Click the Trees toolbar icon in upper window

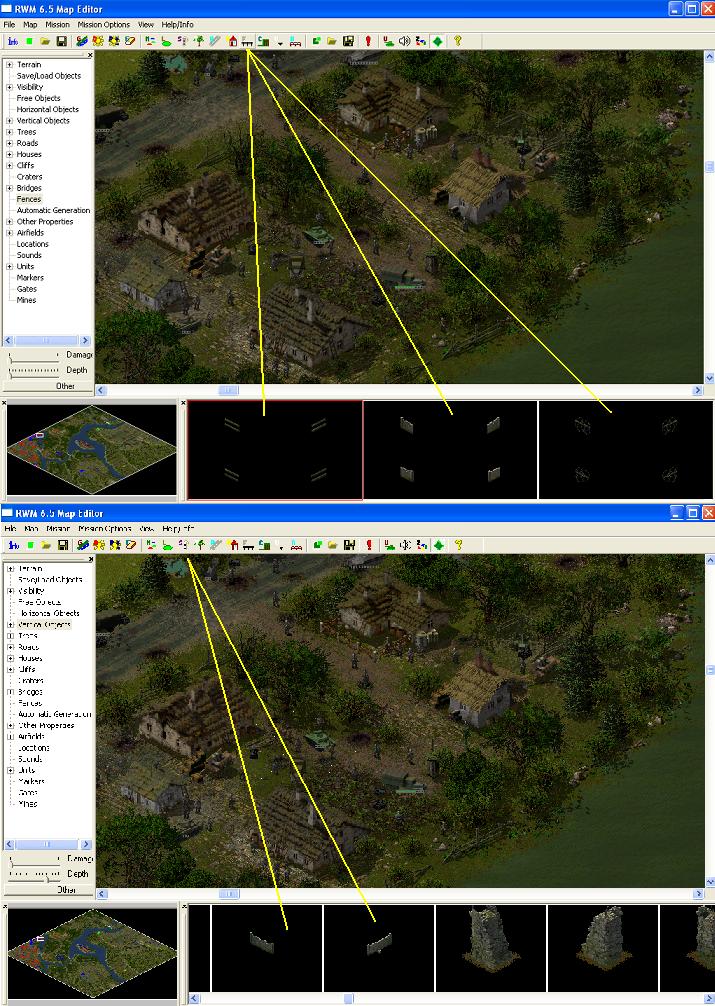point(199,41)
